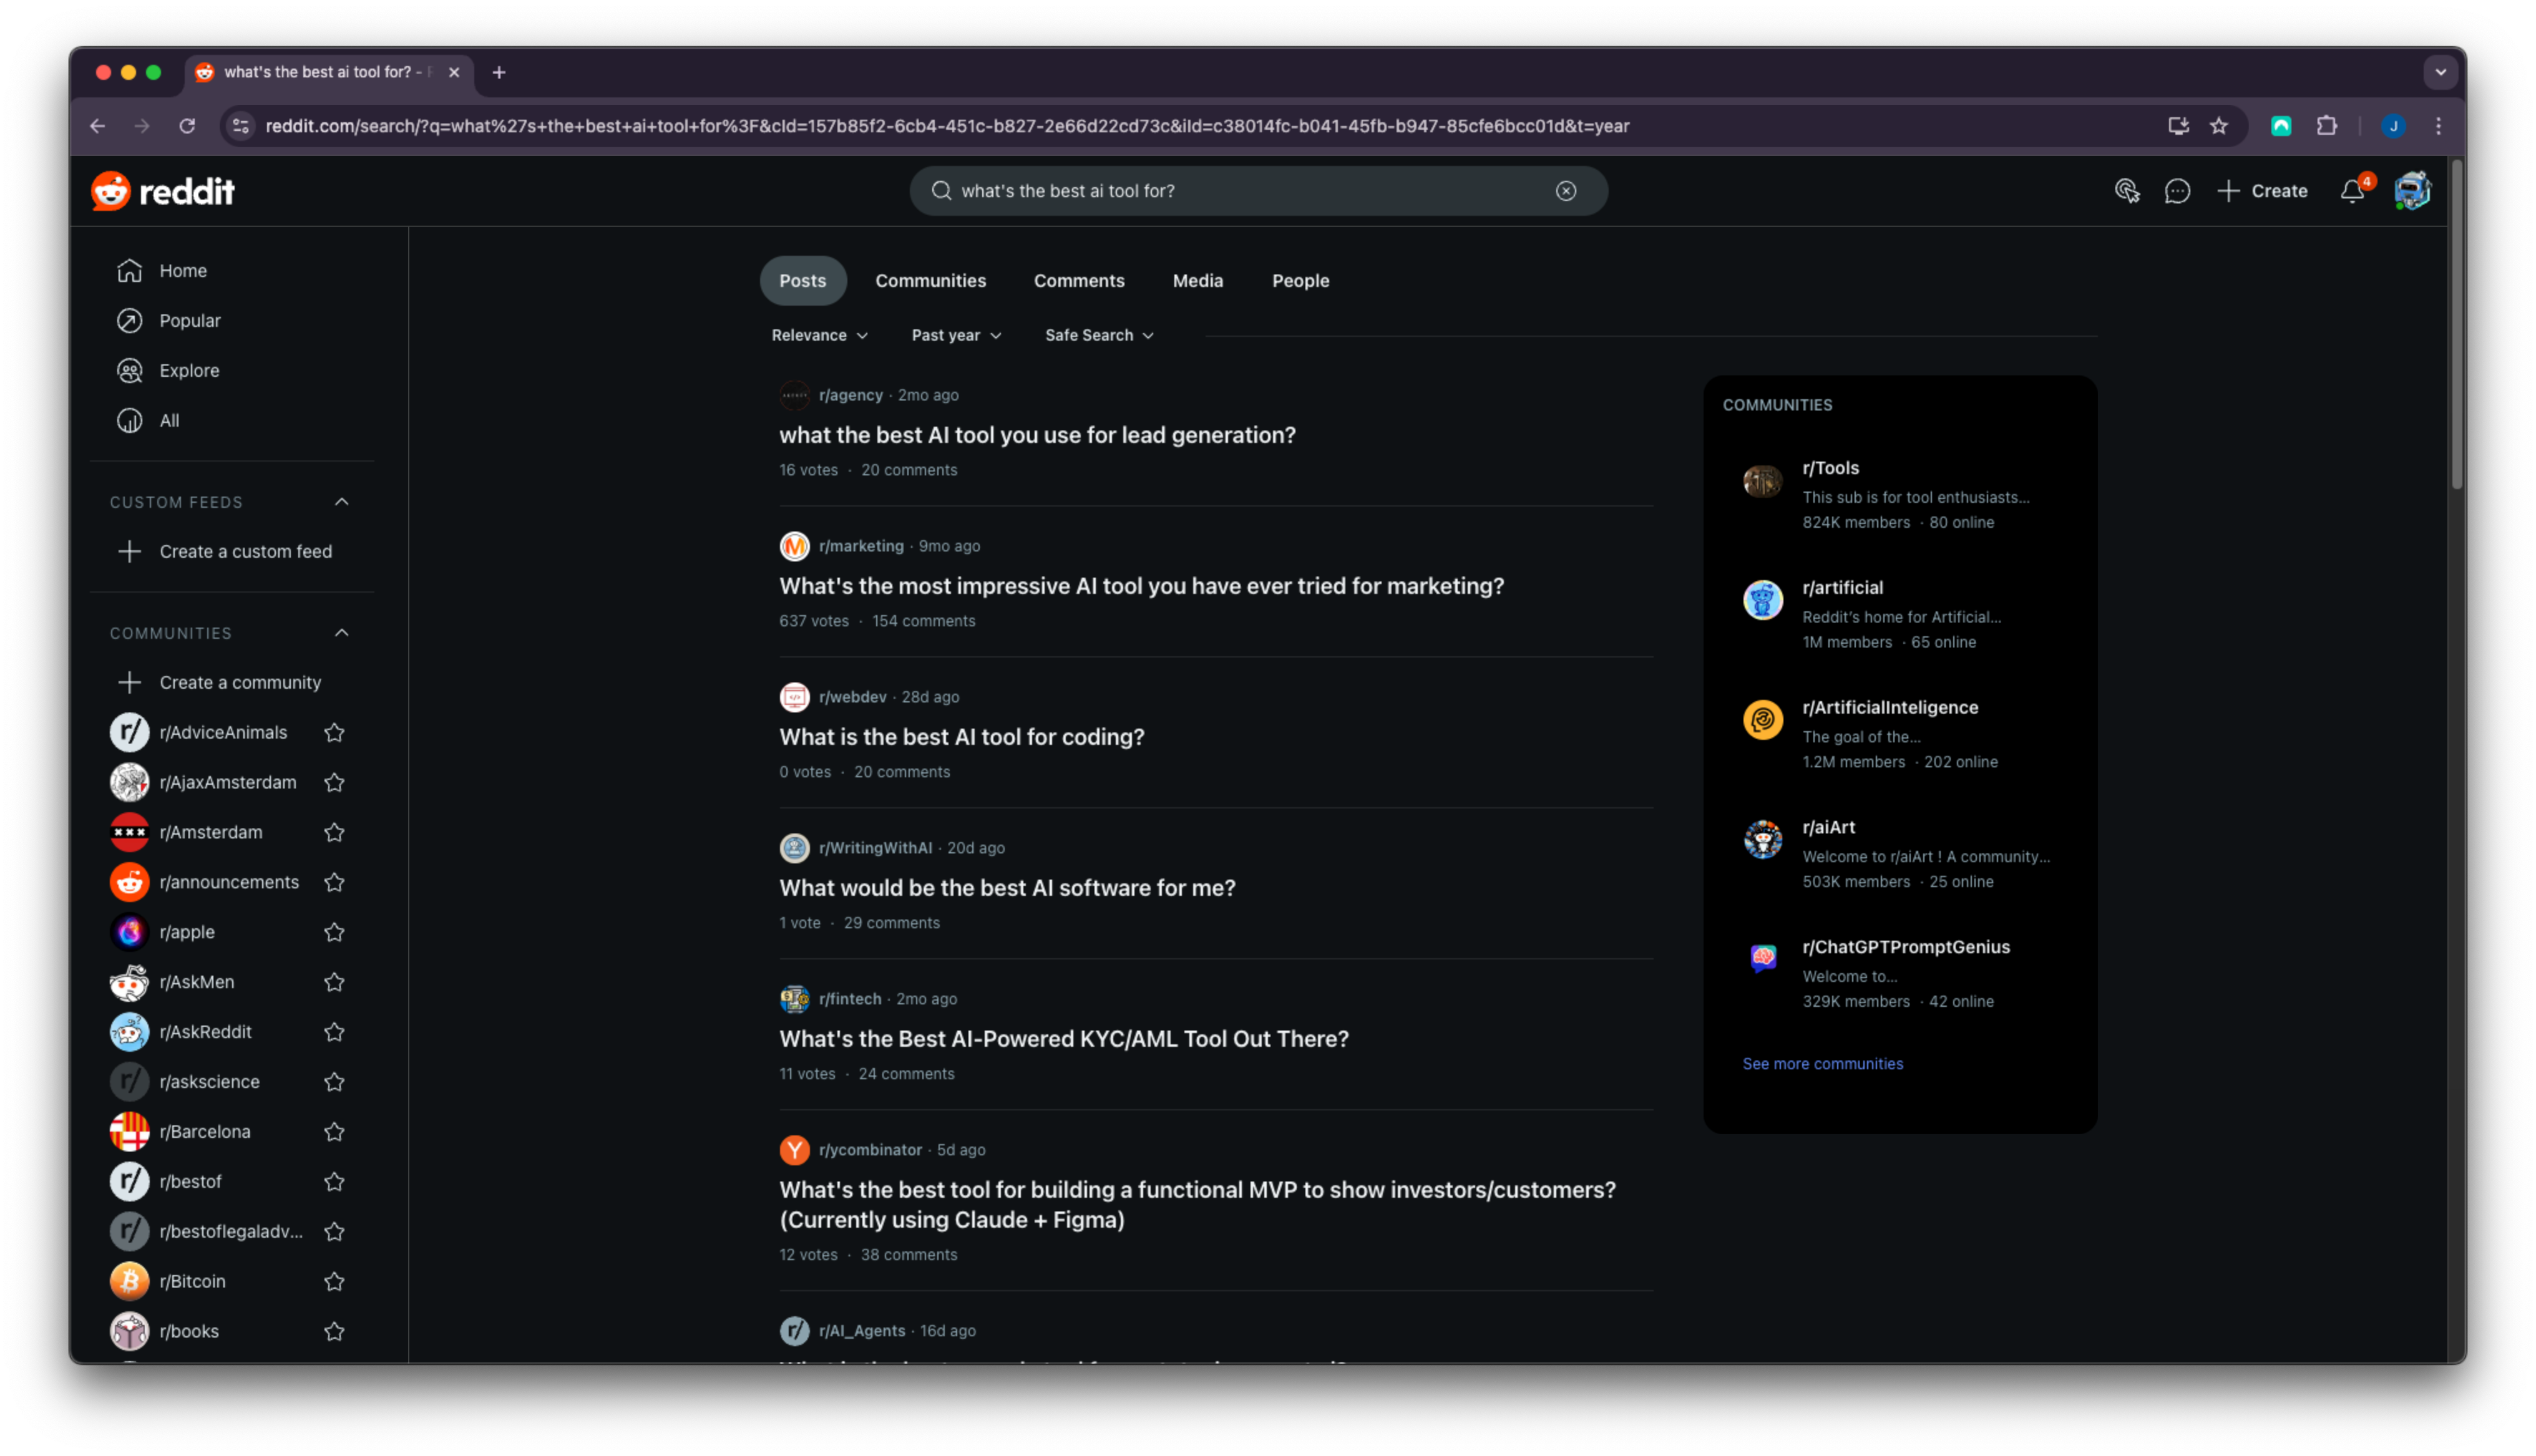The width and height of the screenshot is (2536, 1456).
Task: Bookmark this page with star icon
Action: (x=2219, y=126)
